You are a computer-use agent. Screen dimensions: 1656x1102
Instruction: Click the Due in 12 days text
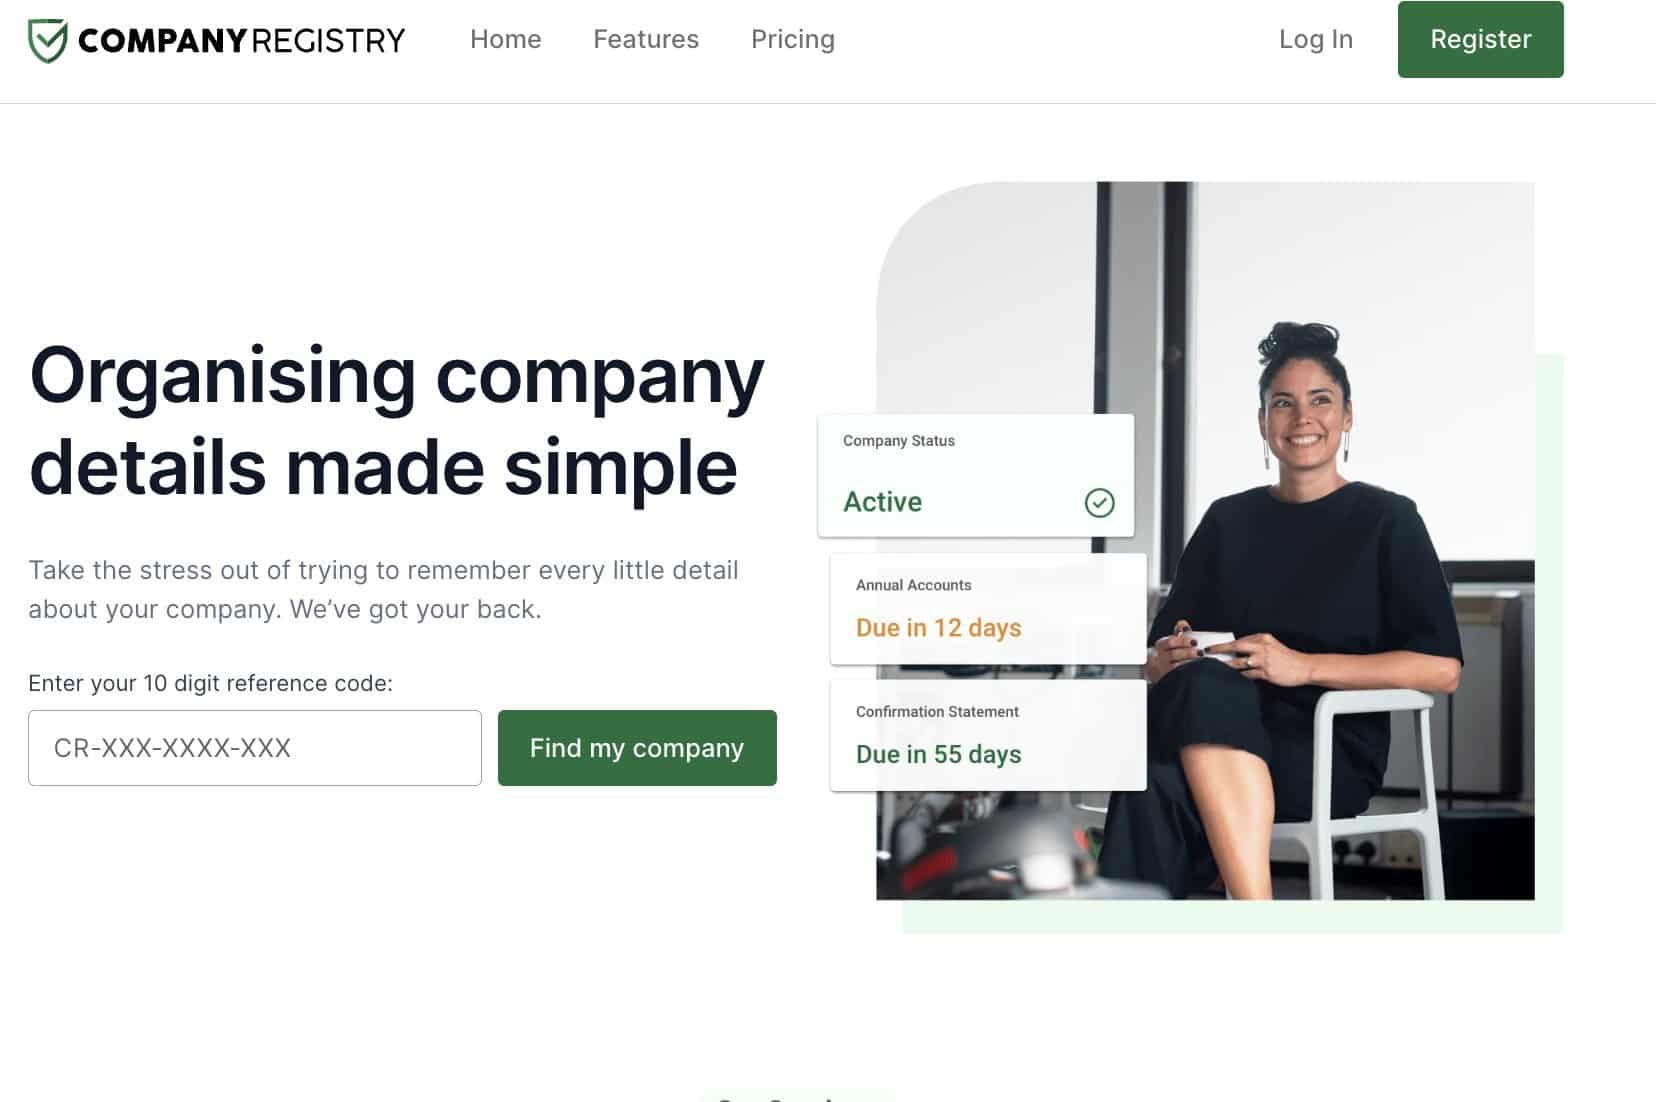pyautogui.click(x=938, y=628)
